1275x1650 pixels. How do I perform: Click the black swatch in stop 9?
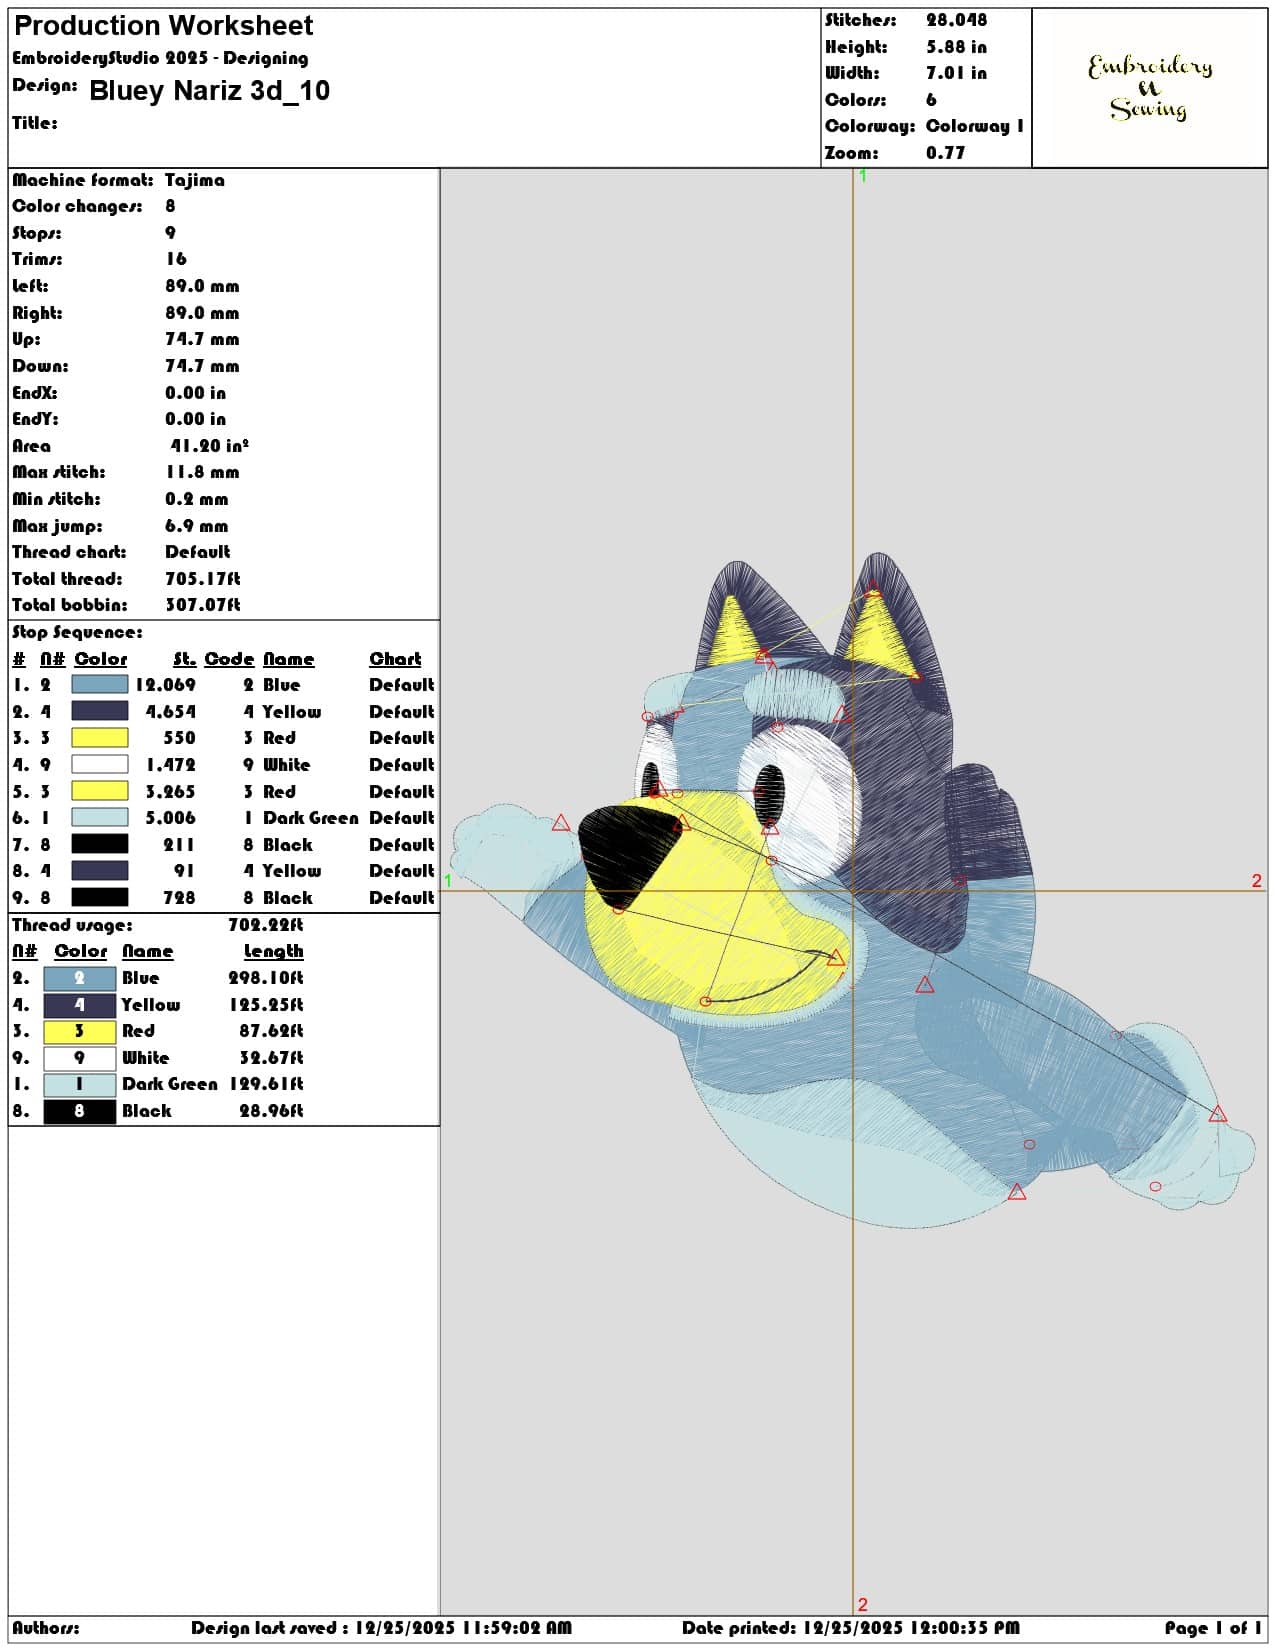click(100, 898)
